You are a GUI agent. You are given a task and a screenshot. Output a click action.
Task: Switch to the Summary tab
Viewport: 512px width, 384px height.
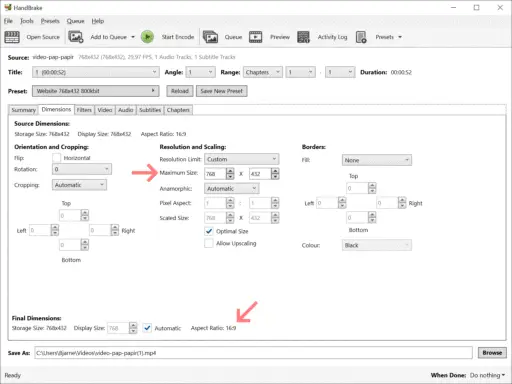(x=23, y=110)
